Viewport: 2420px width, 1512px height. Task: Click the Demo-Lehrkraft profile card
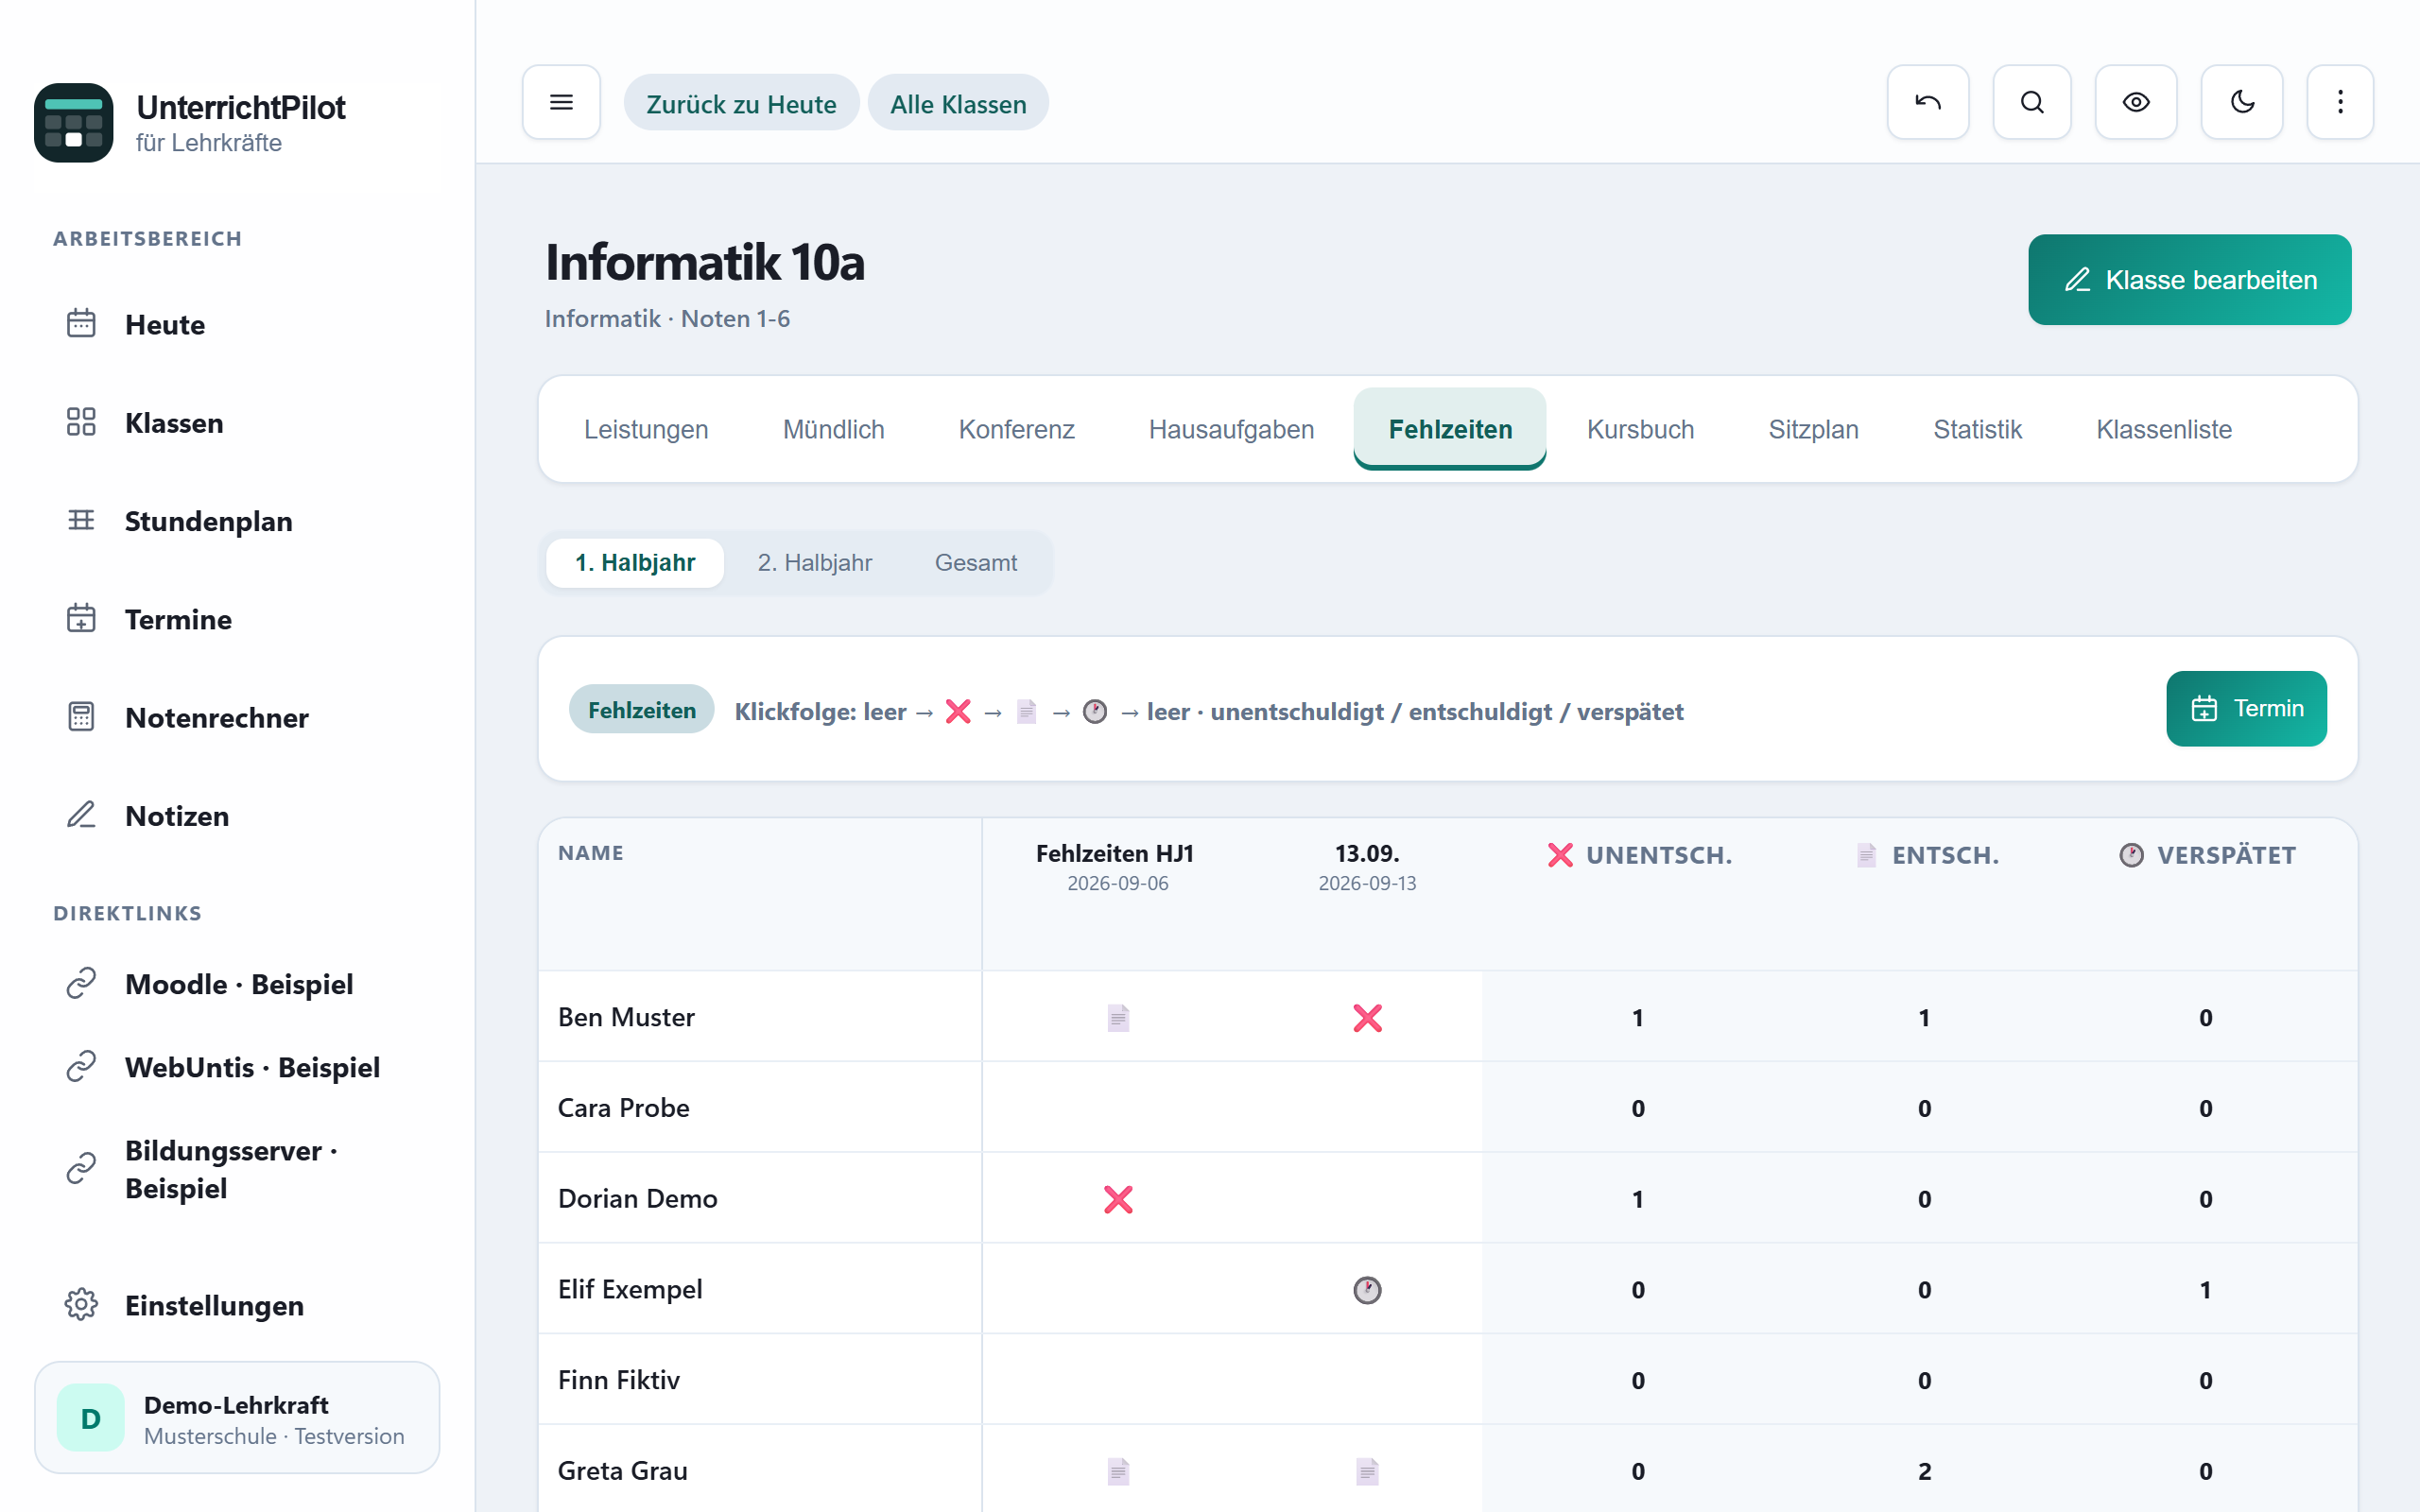click(237, 1417)
